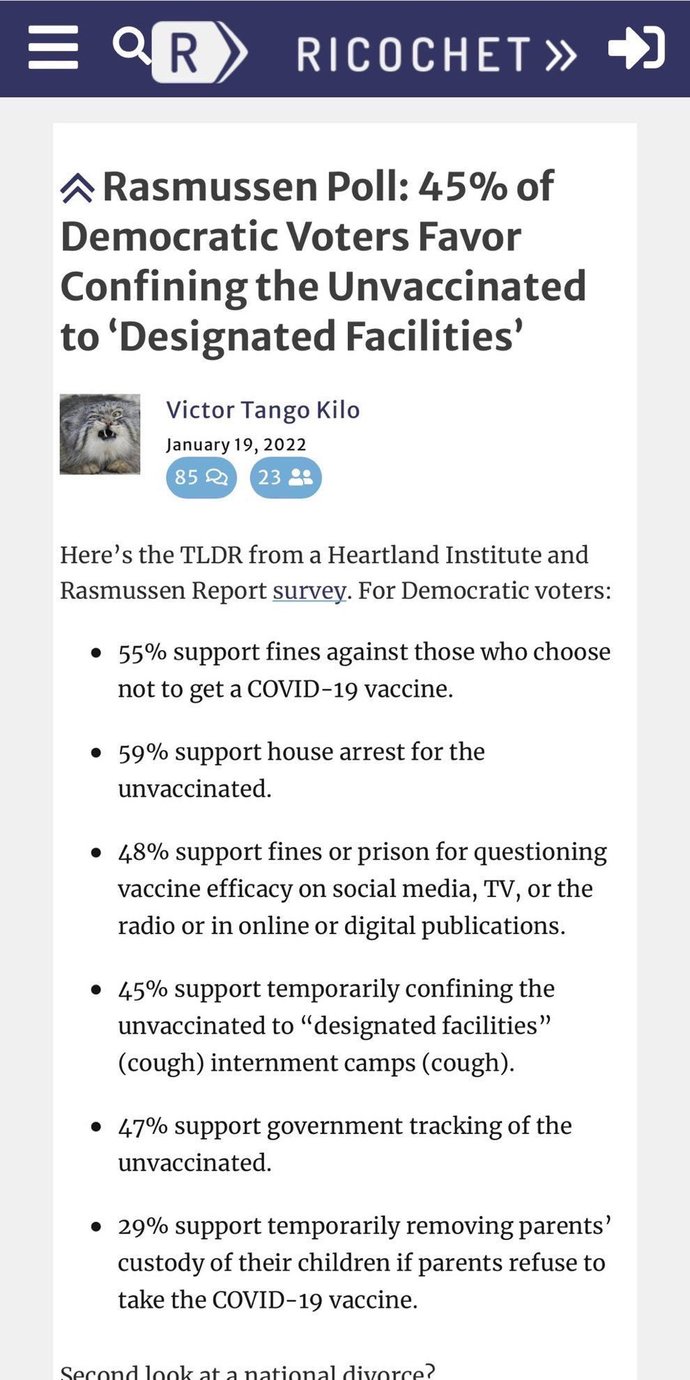View the author's cat avatar image
Screen dimensions: 690x1380
[100, 434]
